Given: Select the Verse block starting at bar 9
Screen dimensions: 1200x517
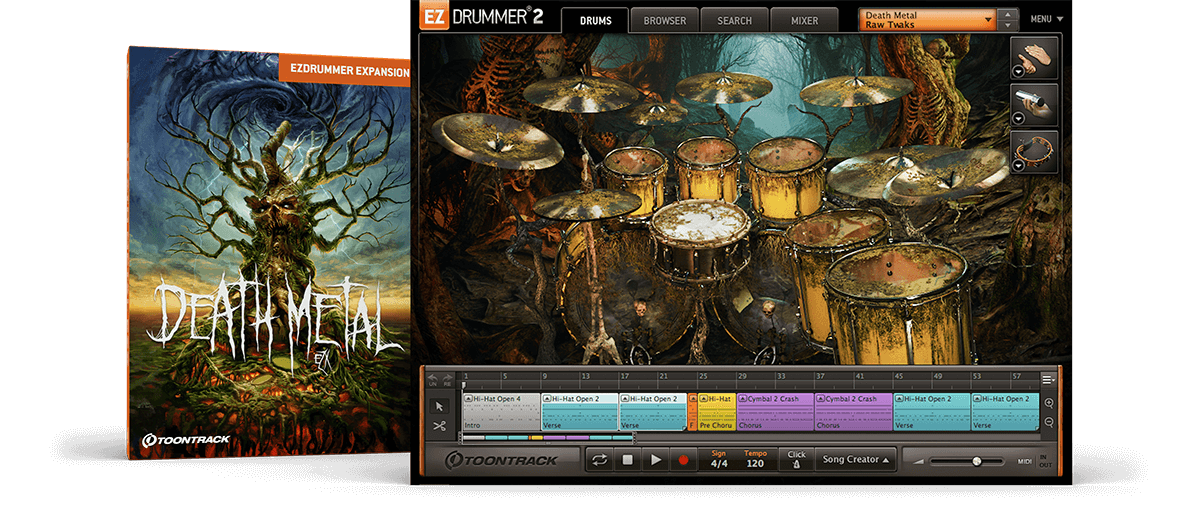Looking at the screenshot, I should [x=580, y=411].
